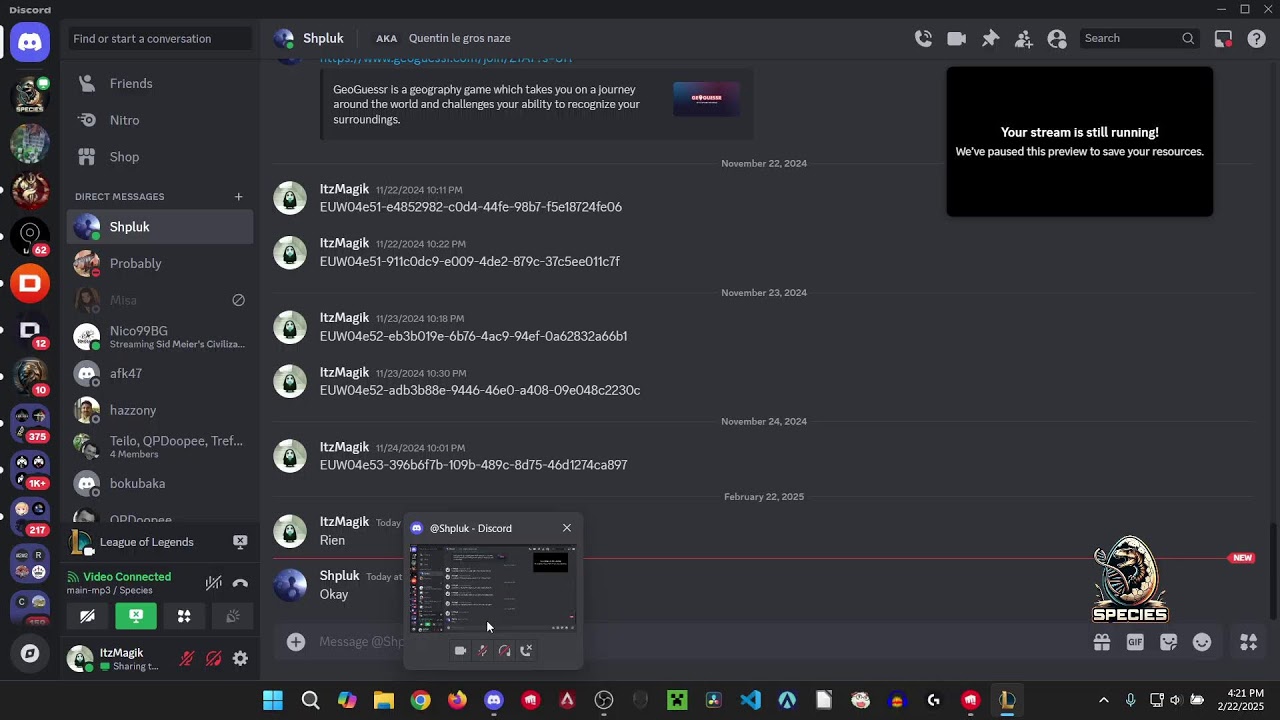Hang up call in taskbar preview toolbar
The image size is (1280, 720).
(526, 651)
